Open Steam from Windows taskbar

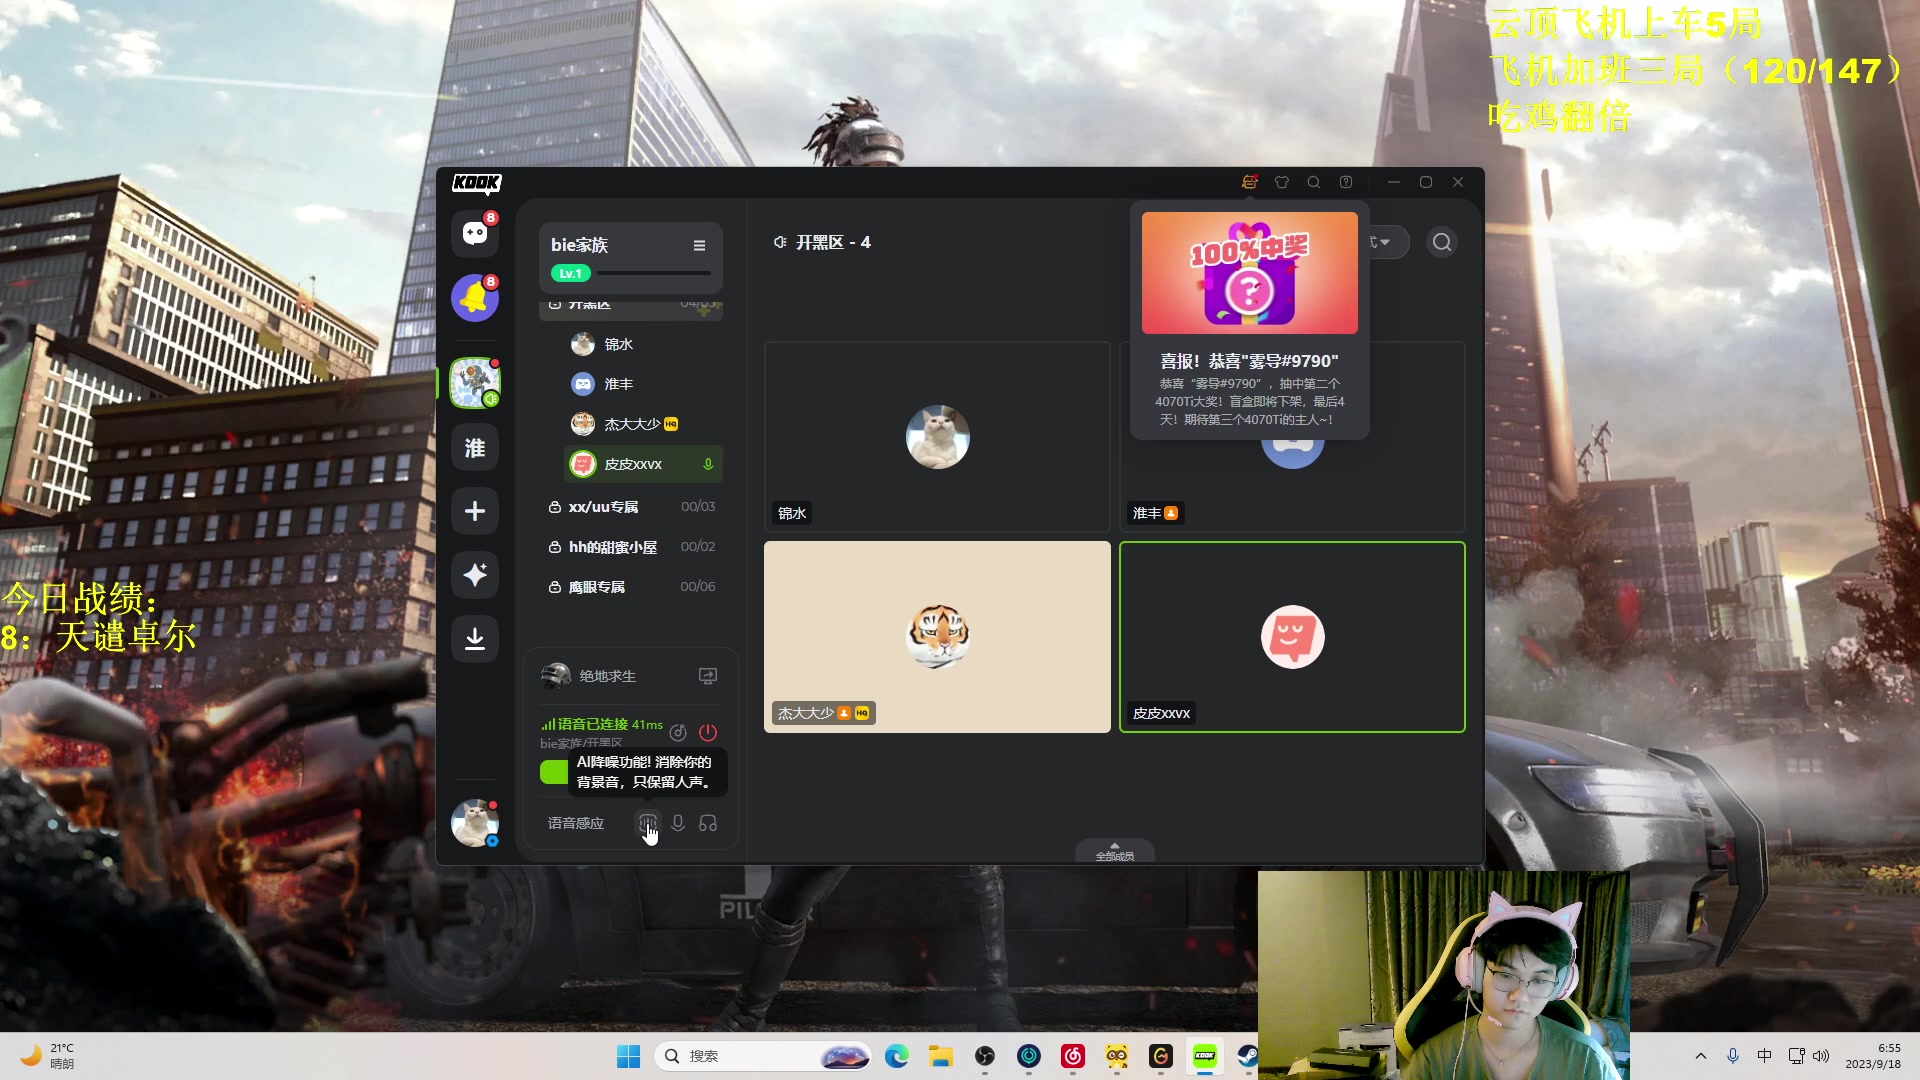[x=1247, y=1056]
